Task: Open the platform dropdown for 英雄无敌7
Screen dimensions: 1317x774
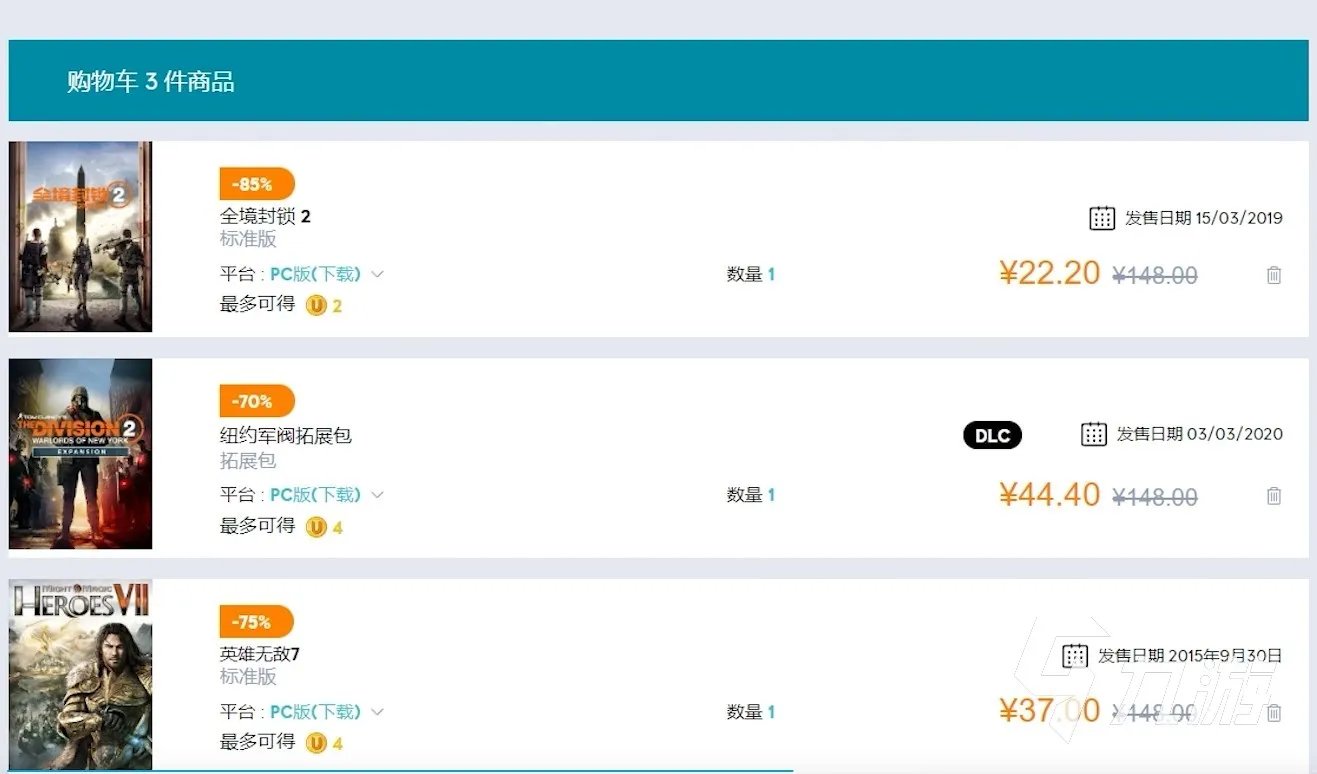Action: point(377,712)
